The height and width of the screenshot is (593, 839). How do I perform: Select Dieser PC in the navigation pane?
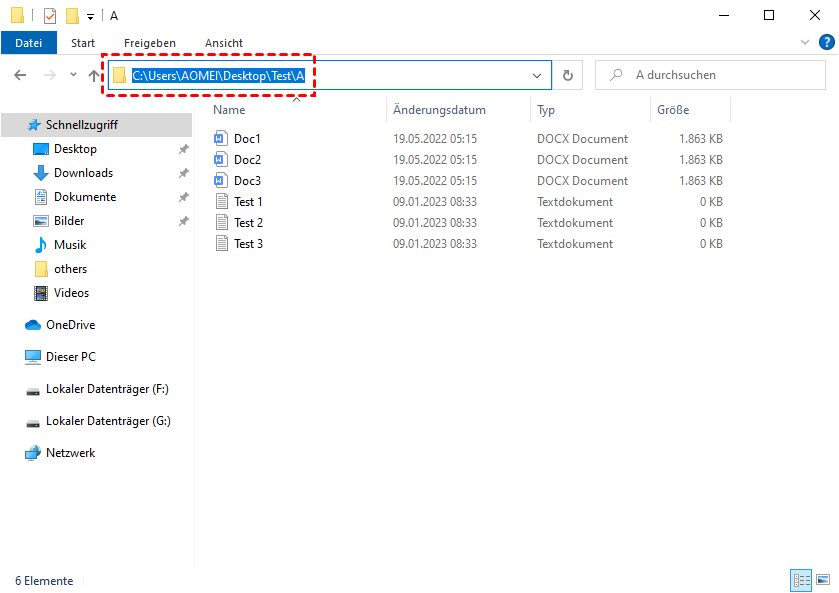coord(71,356)
